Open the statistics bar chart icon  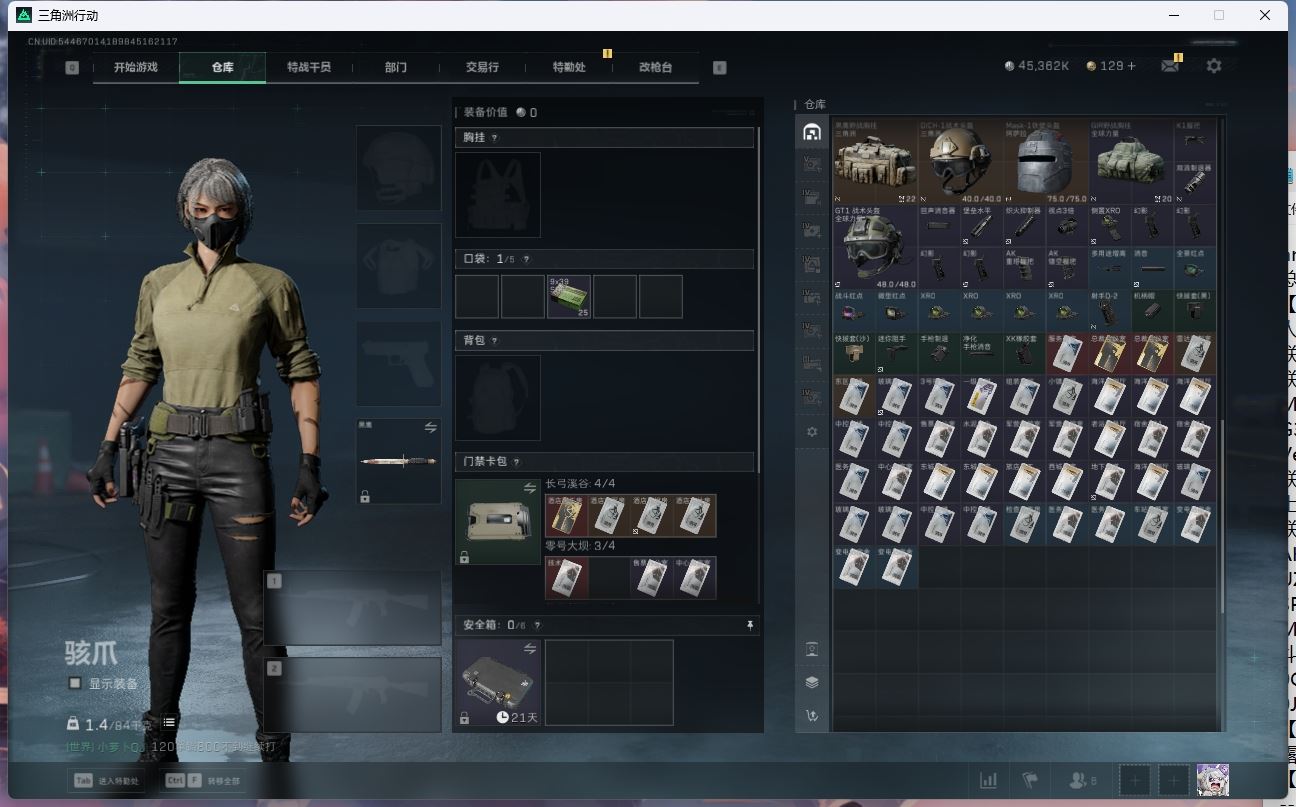(x=988, y=780)
